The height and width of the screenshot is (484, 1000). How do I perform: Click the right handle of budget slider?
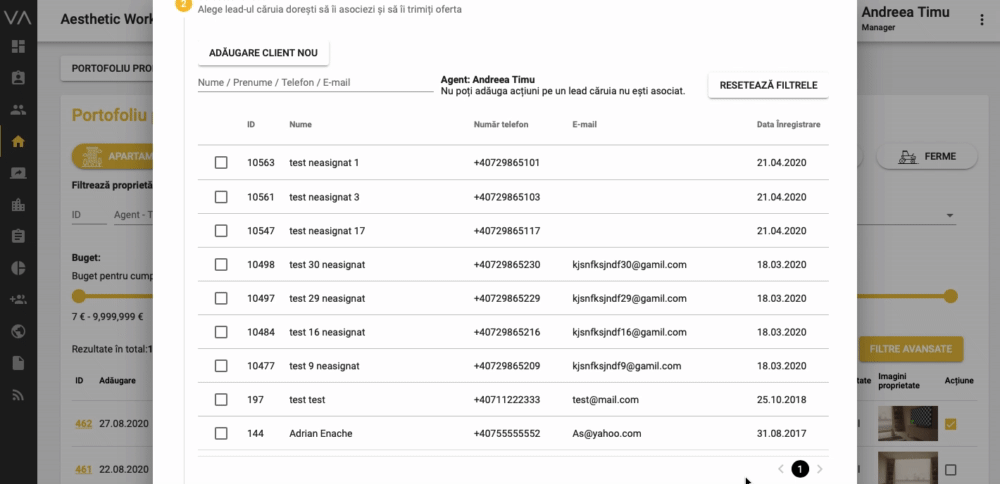950,296
